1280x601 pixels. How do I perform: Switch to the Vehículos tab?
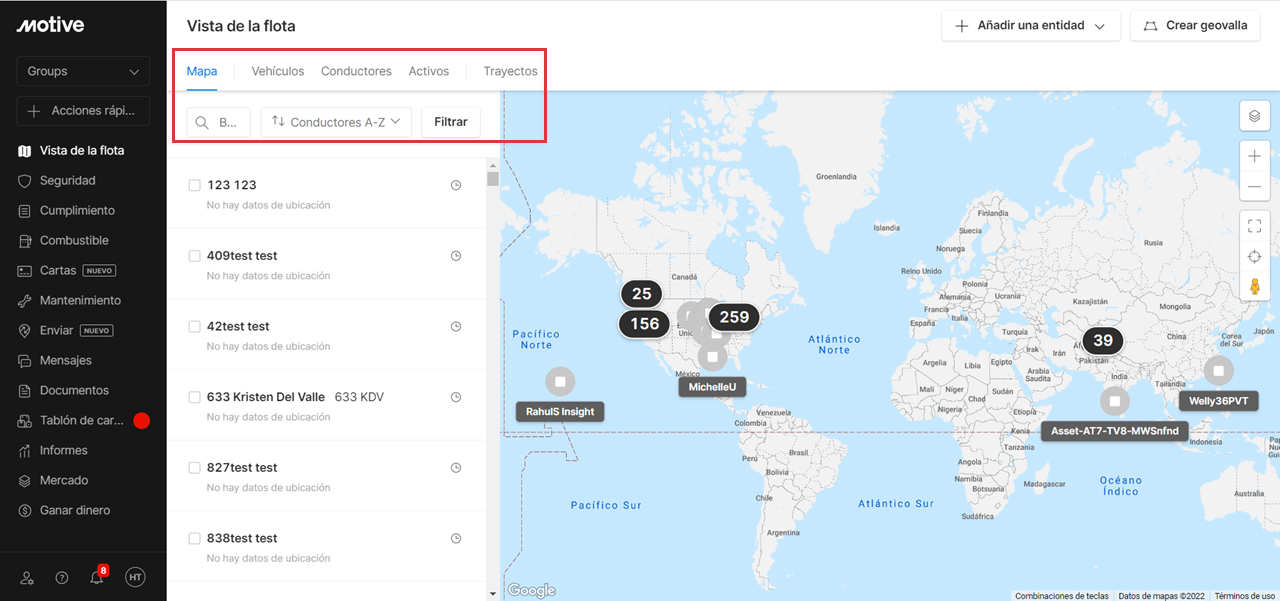[x=278, y=71]
